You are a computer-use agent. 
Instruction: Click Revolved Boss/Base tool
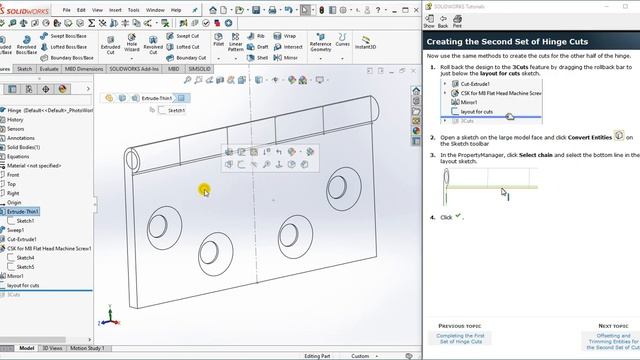[27, 44]
